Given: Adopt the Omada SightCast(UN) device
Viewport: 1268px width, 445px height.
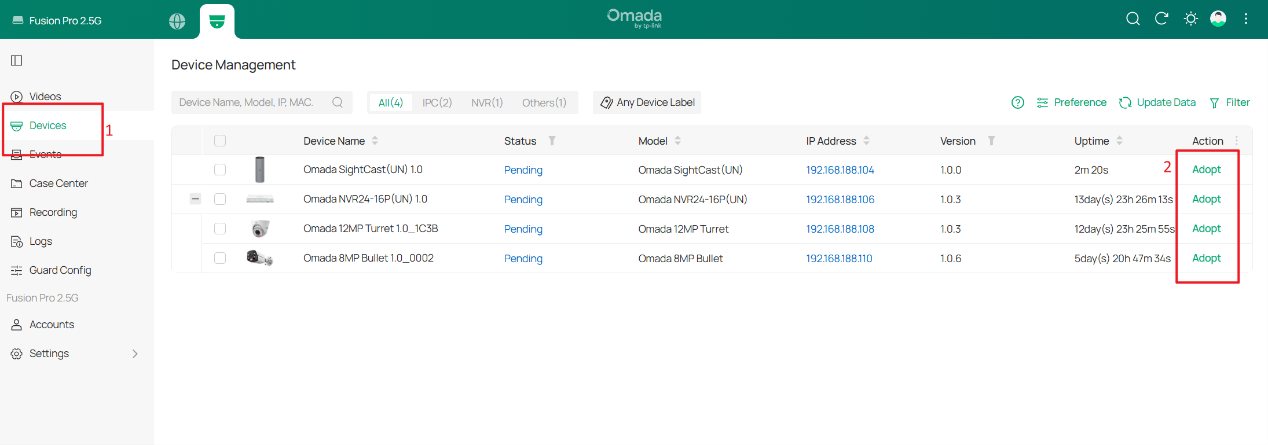Looking at the screenshot, I should pos(1207,170).
